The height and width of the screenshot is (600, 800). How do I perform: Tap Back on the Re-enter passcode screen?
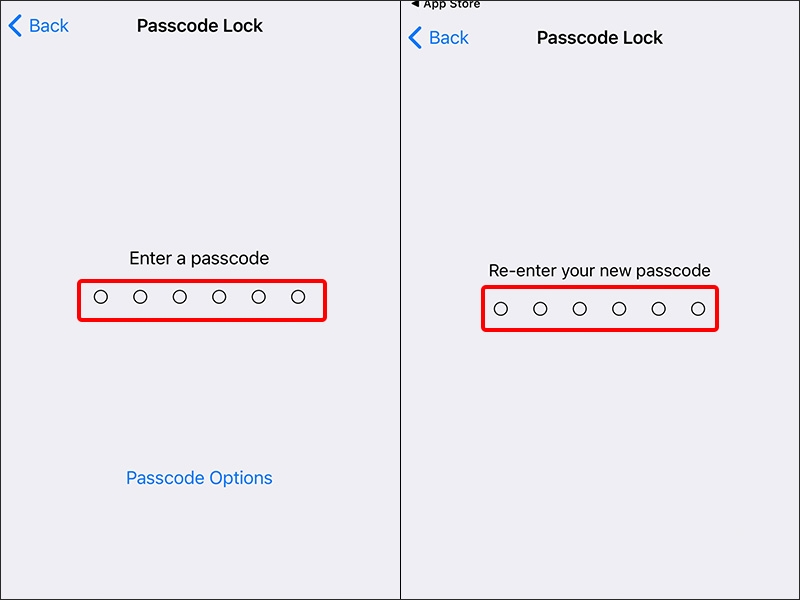(x=439, y=38)
